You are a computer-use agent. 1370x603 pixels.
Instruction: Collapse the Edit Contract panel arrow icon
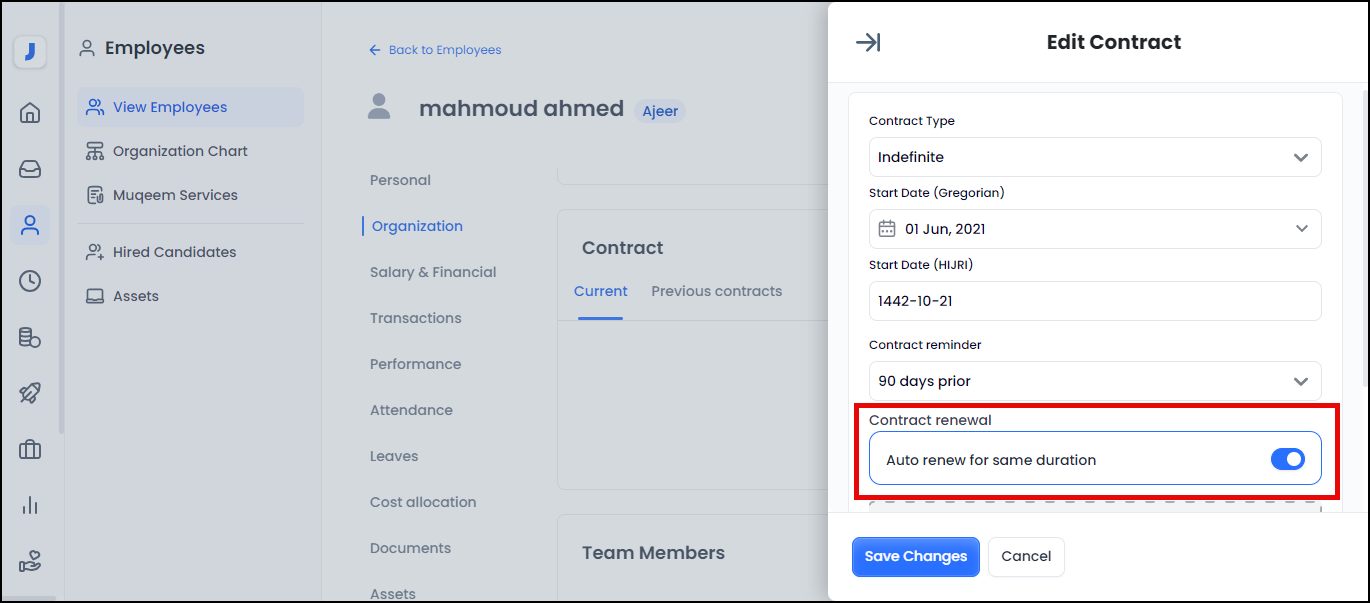(868, 42)
